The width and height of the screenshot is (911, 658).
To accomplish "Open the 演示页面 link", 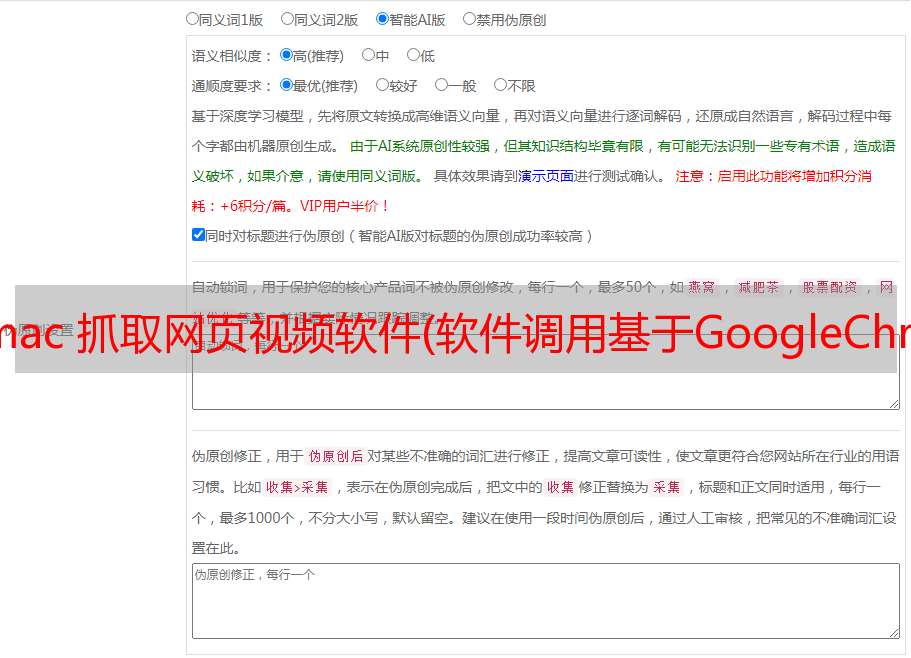I will coord(546,176).
